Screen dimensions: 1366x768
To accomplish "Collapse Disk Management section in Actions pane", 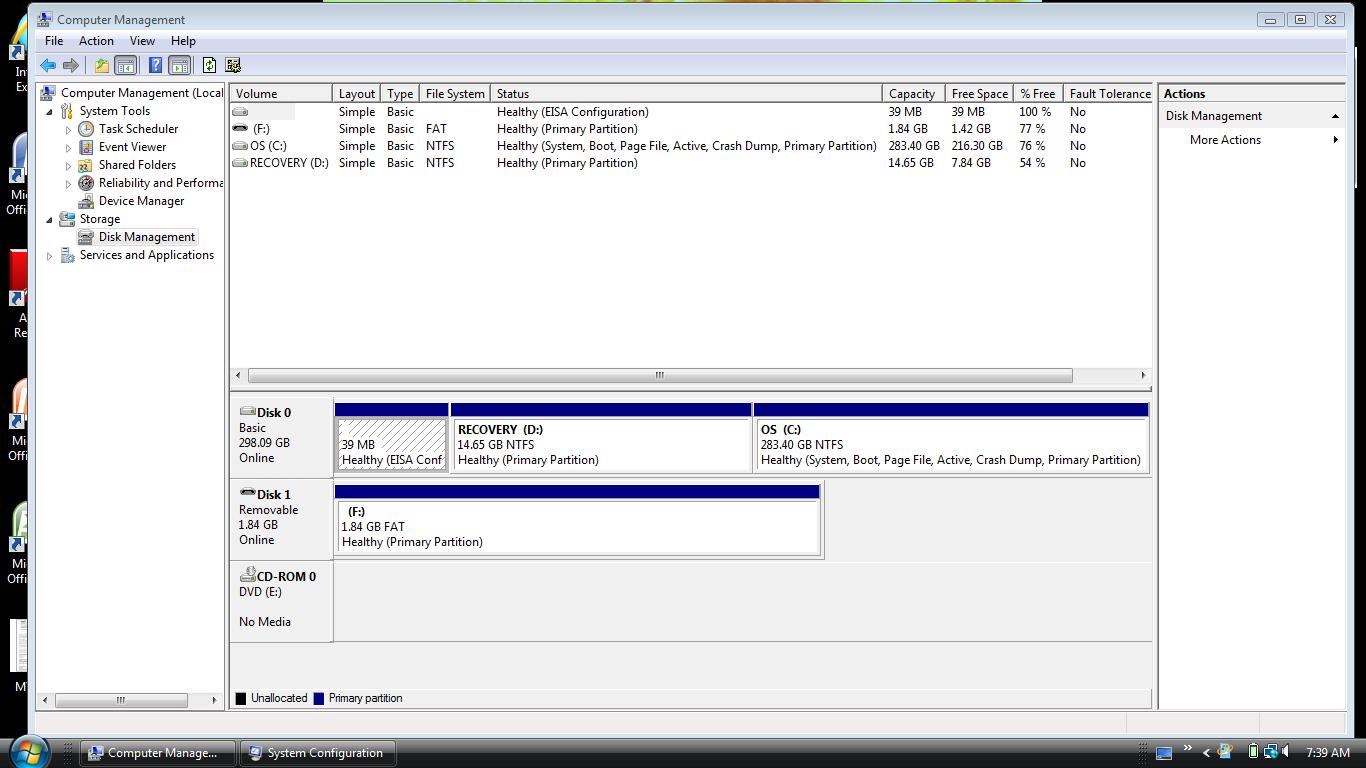I will click(x=1335, y=116).
